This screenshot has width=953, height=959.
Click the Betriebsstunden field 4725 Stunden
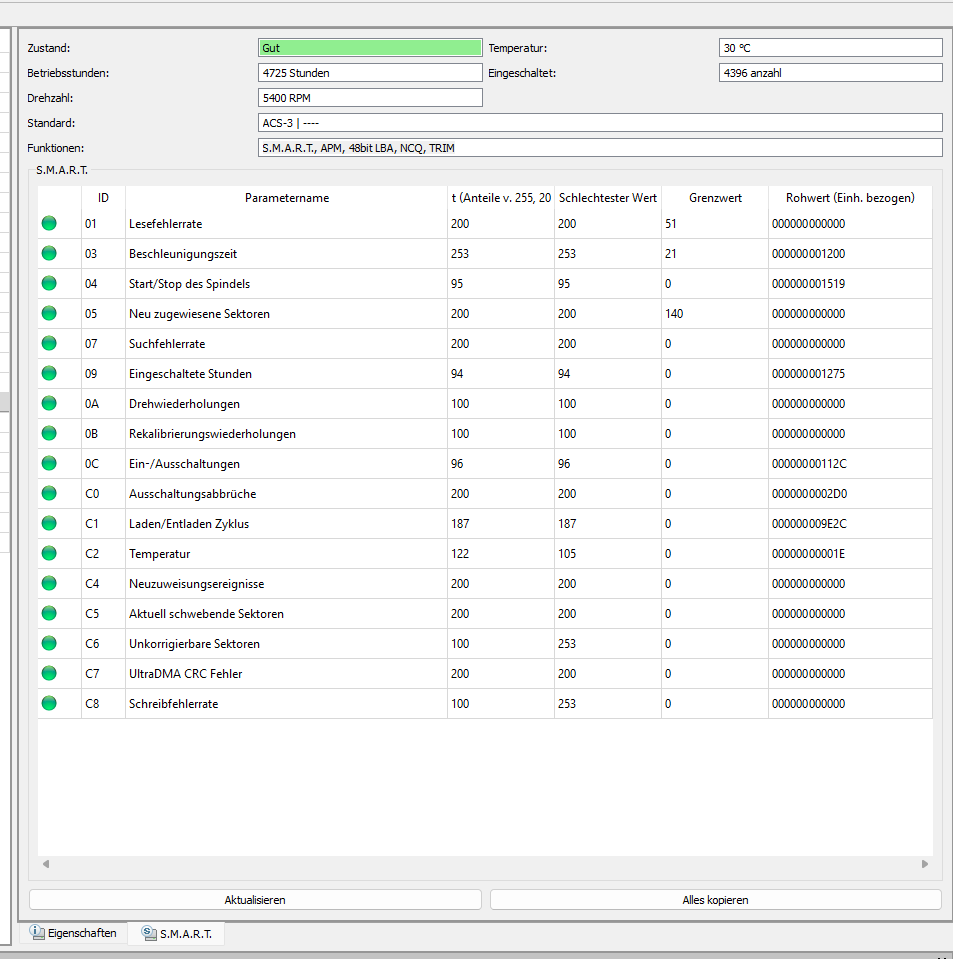coord(370,73)
